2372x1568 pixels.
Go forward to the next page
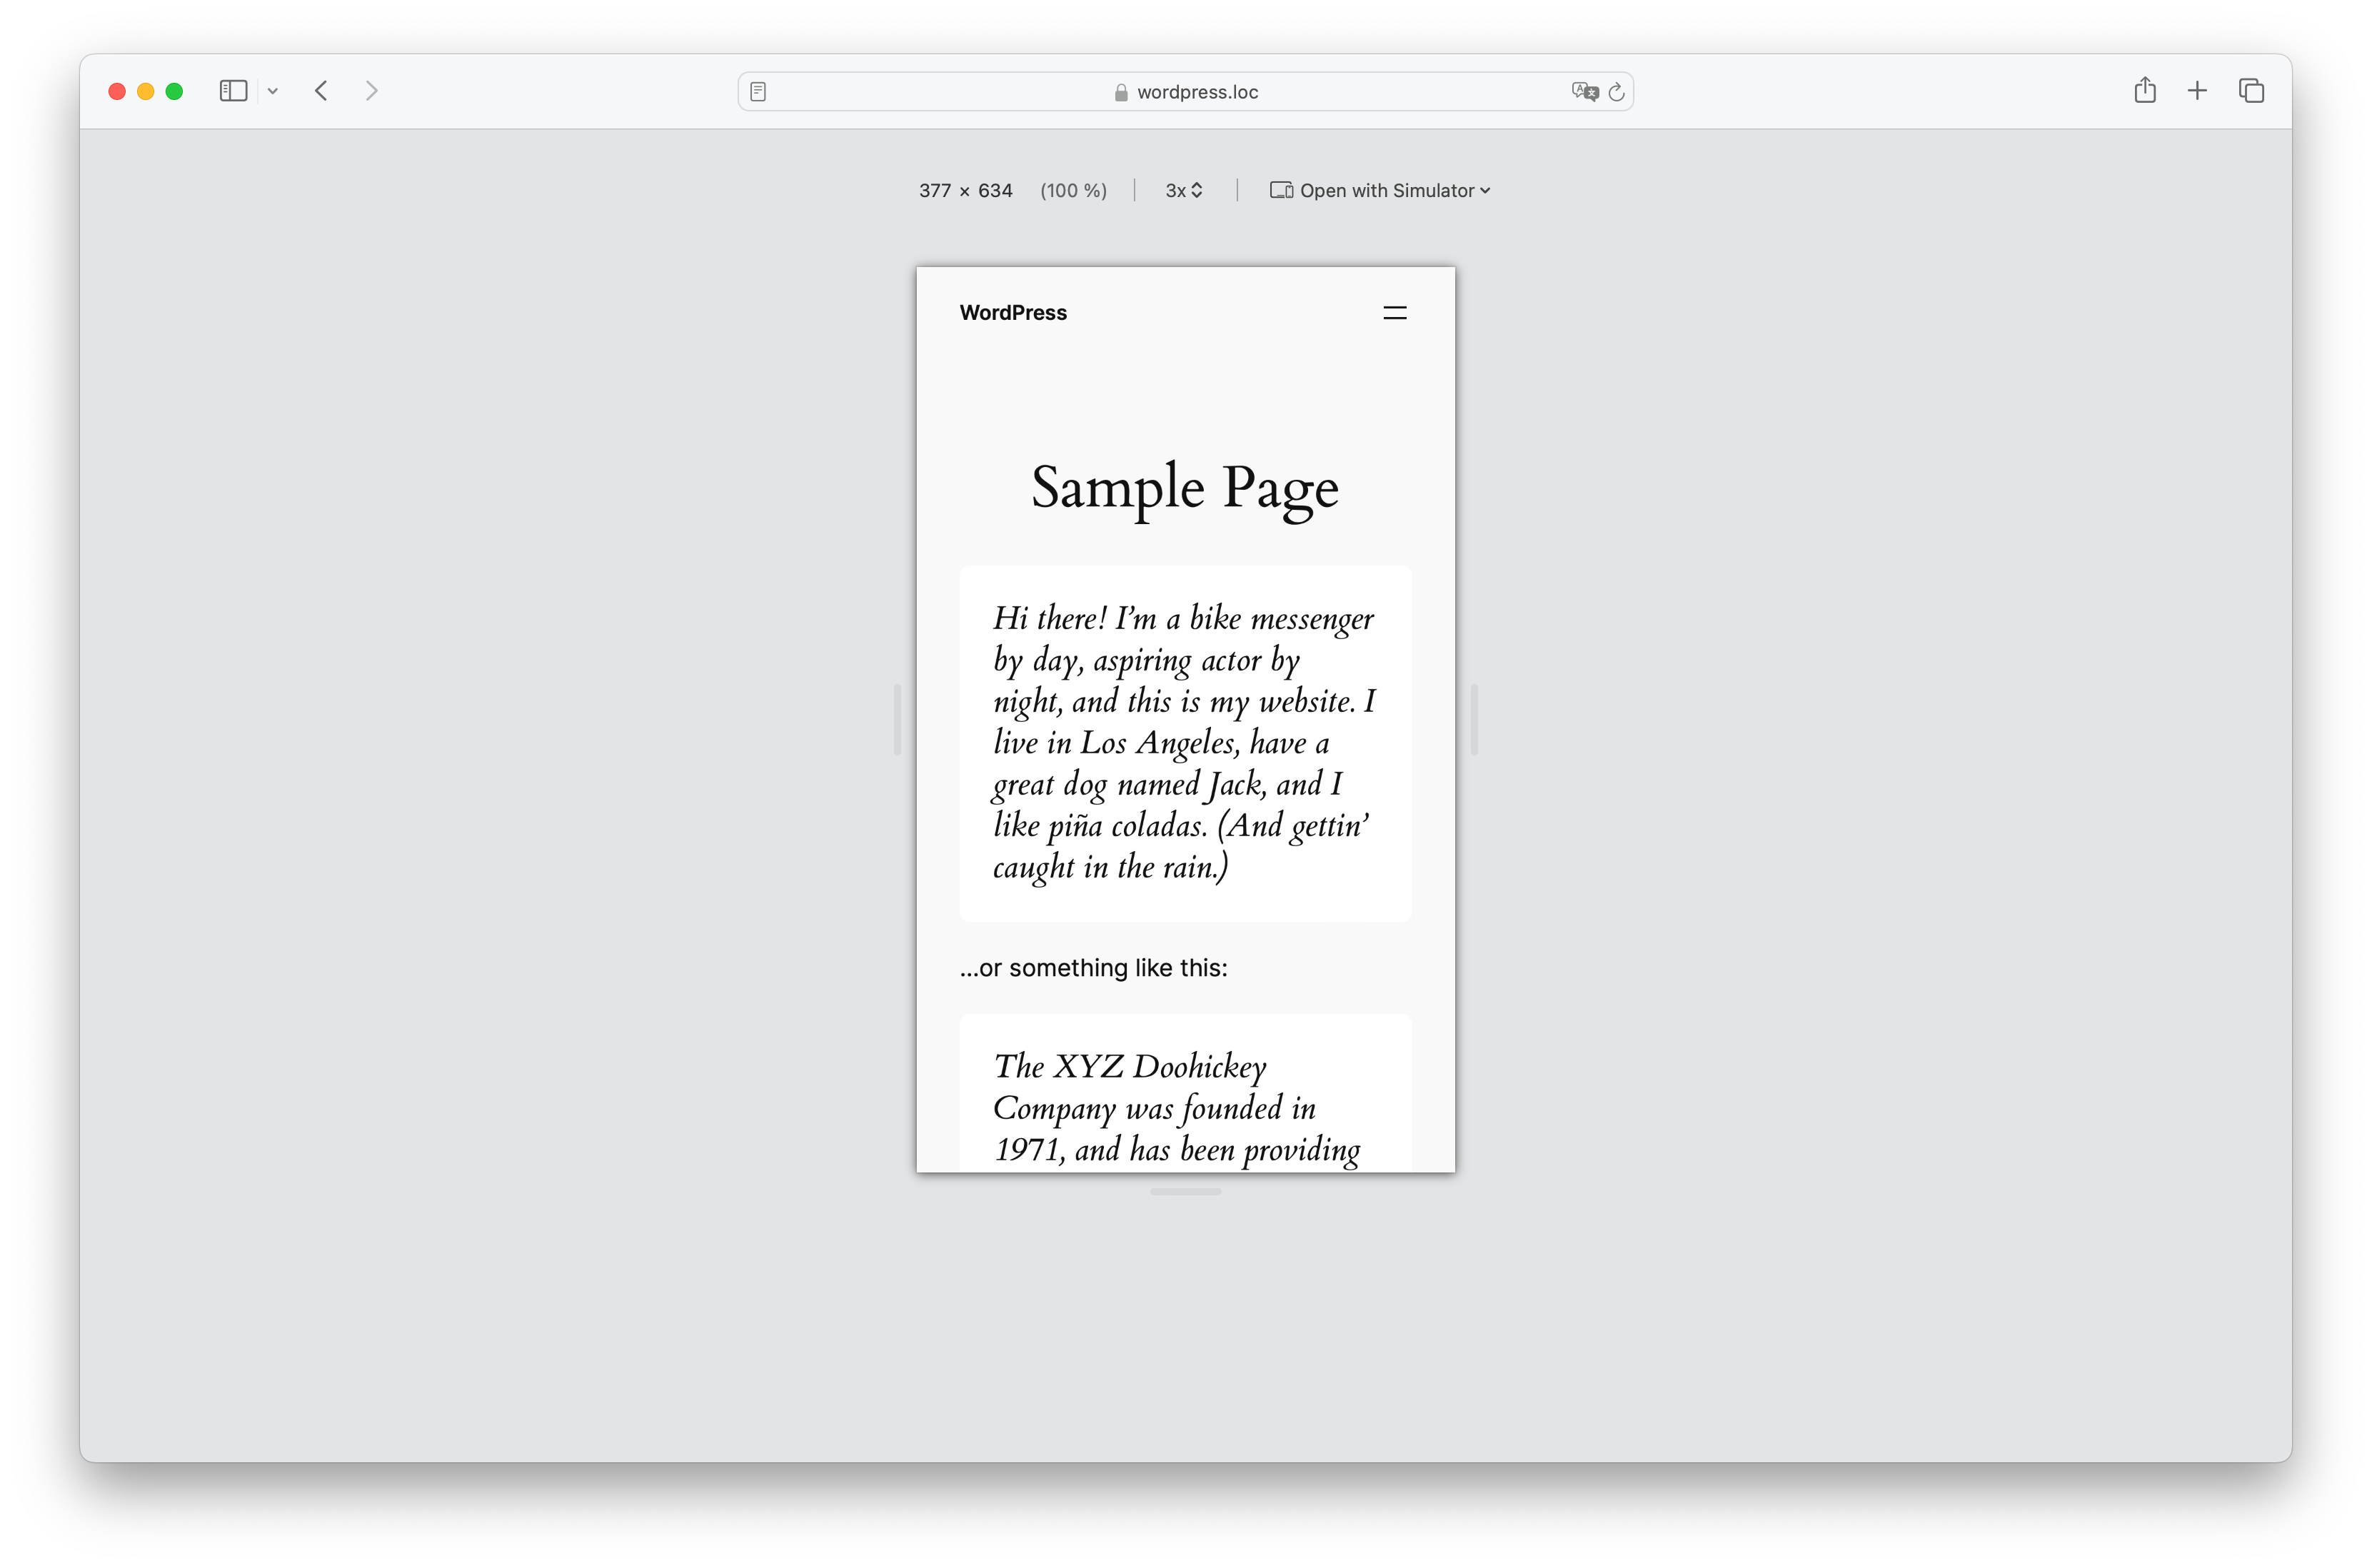point(371,91)
